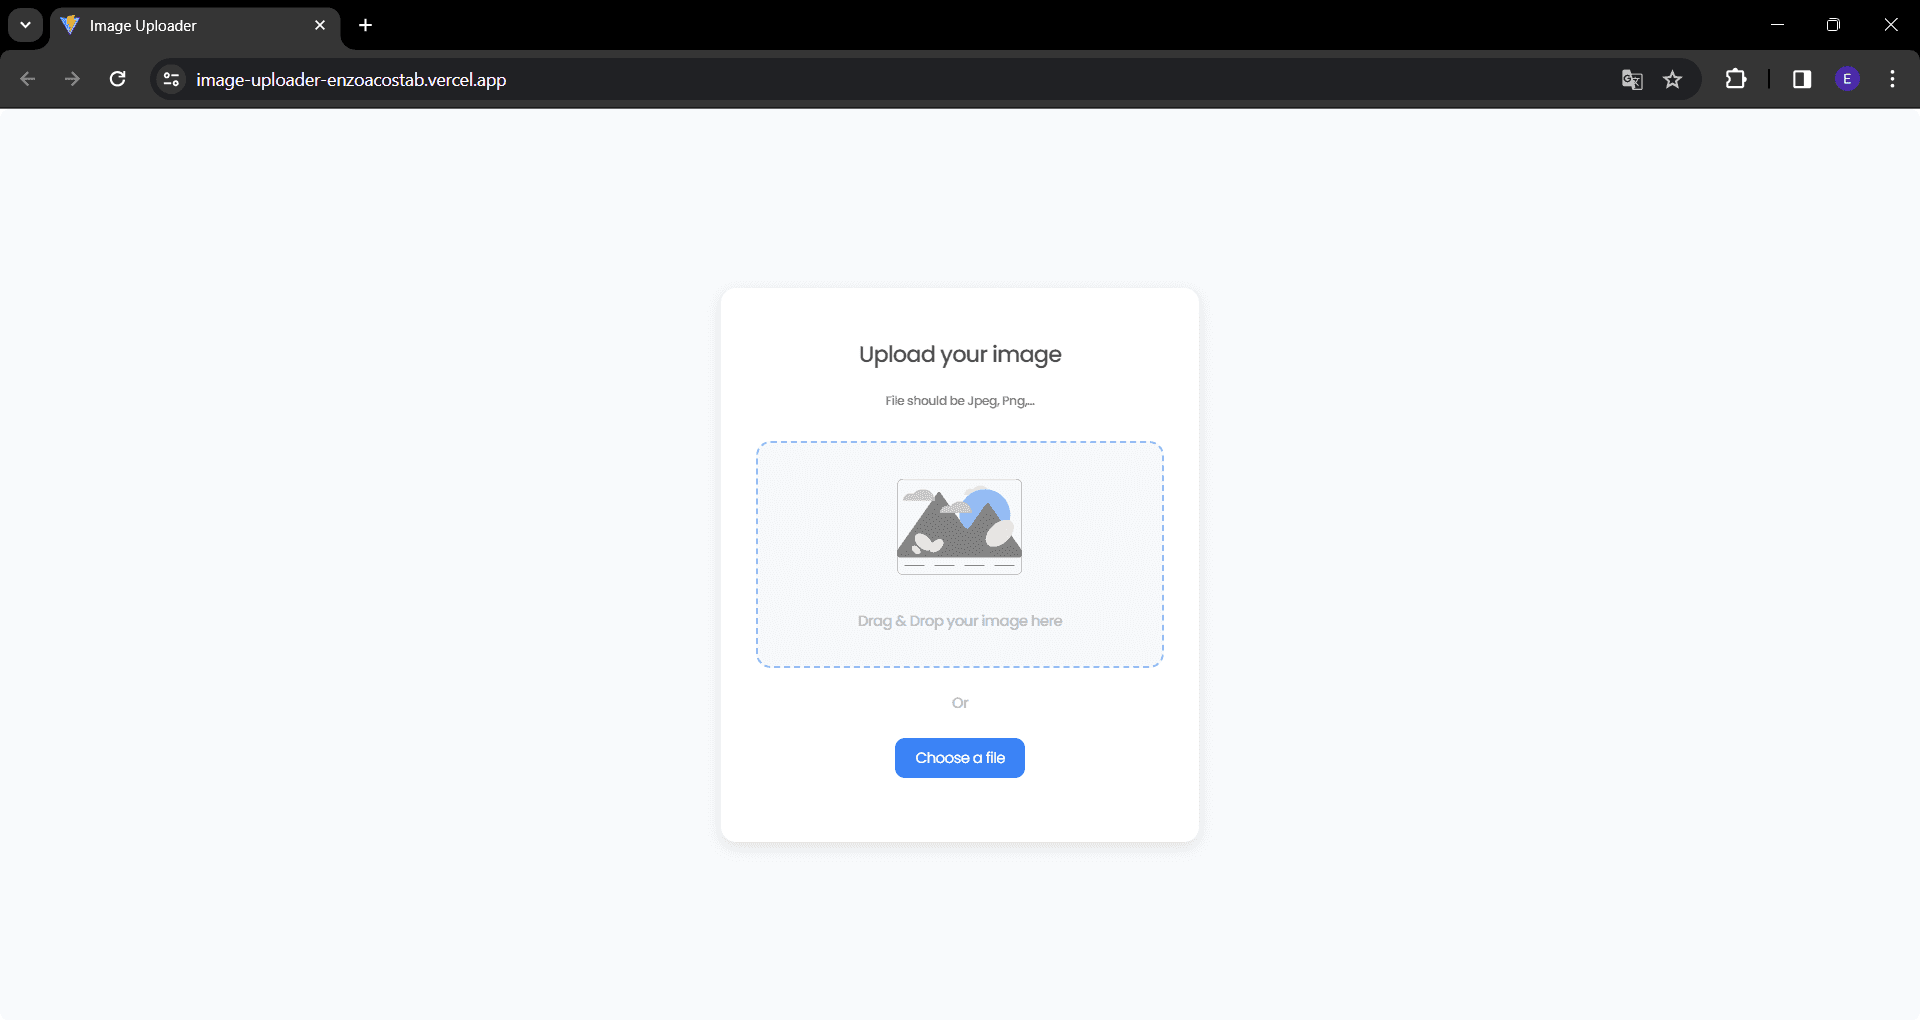Select the Image Uploader tab

[180, 26]
